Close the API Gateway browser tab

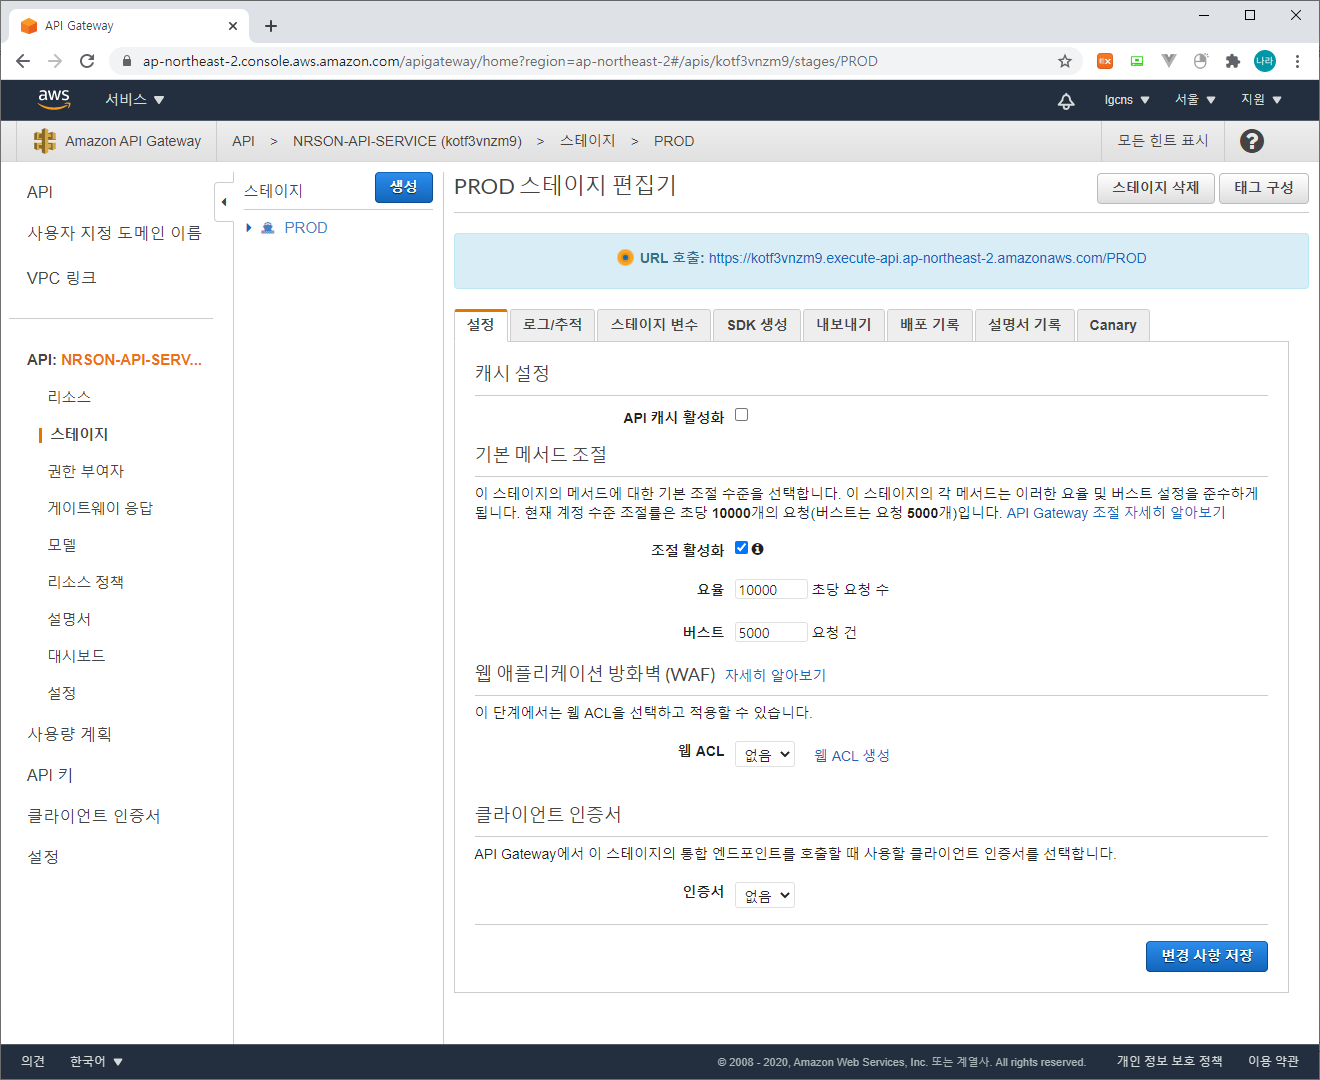coord(233,26)
